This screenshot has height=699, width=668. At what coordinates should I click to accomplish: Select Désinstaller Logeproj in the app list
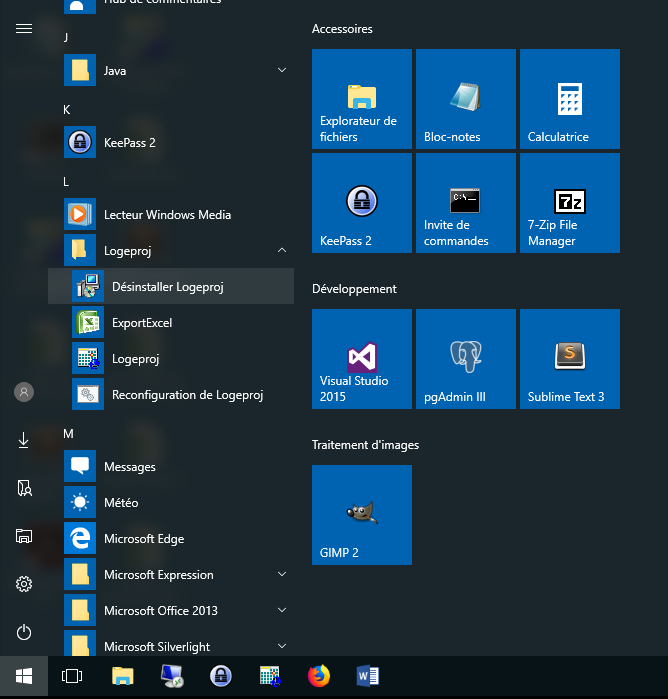(171, 286)
